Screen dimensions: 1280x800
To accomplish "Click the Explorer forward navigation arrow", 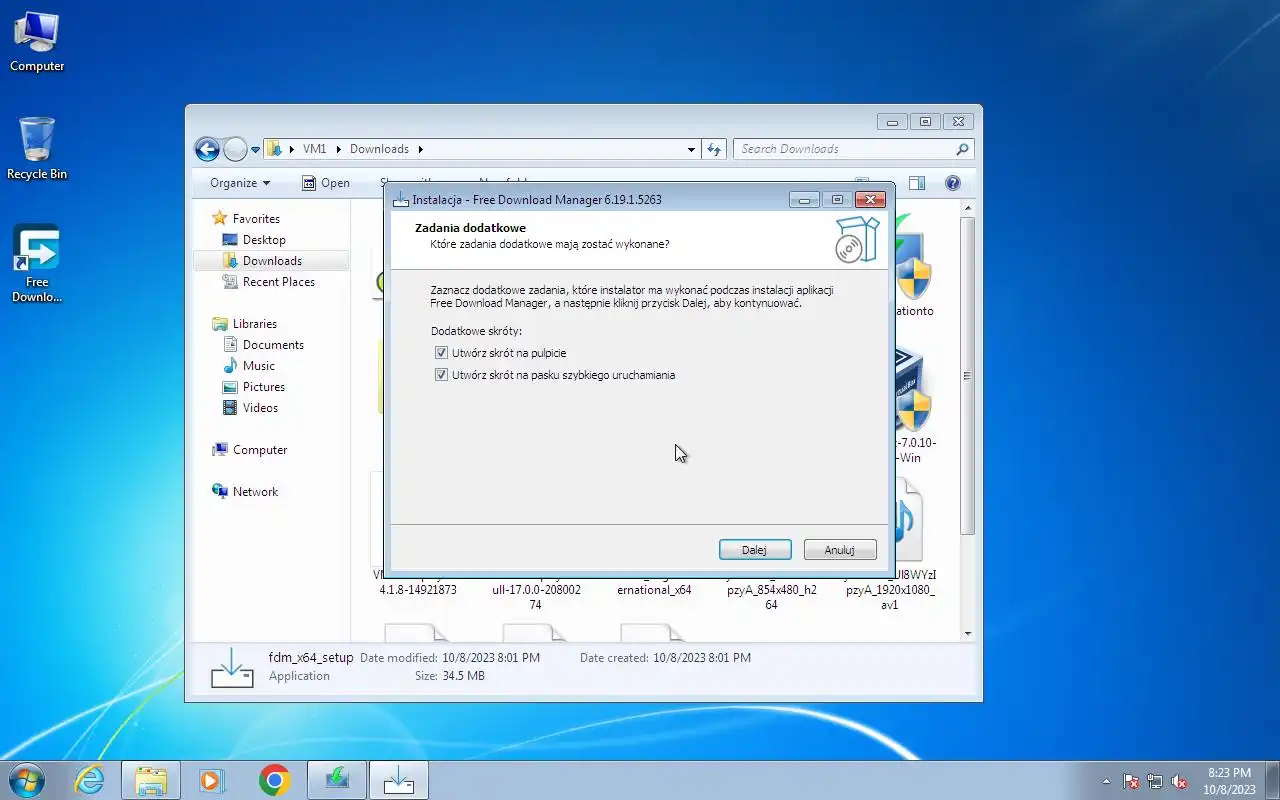I will [235, 150].
